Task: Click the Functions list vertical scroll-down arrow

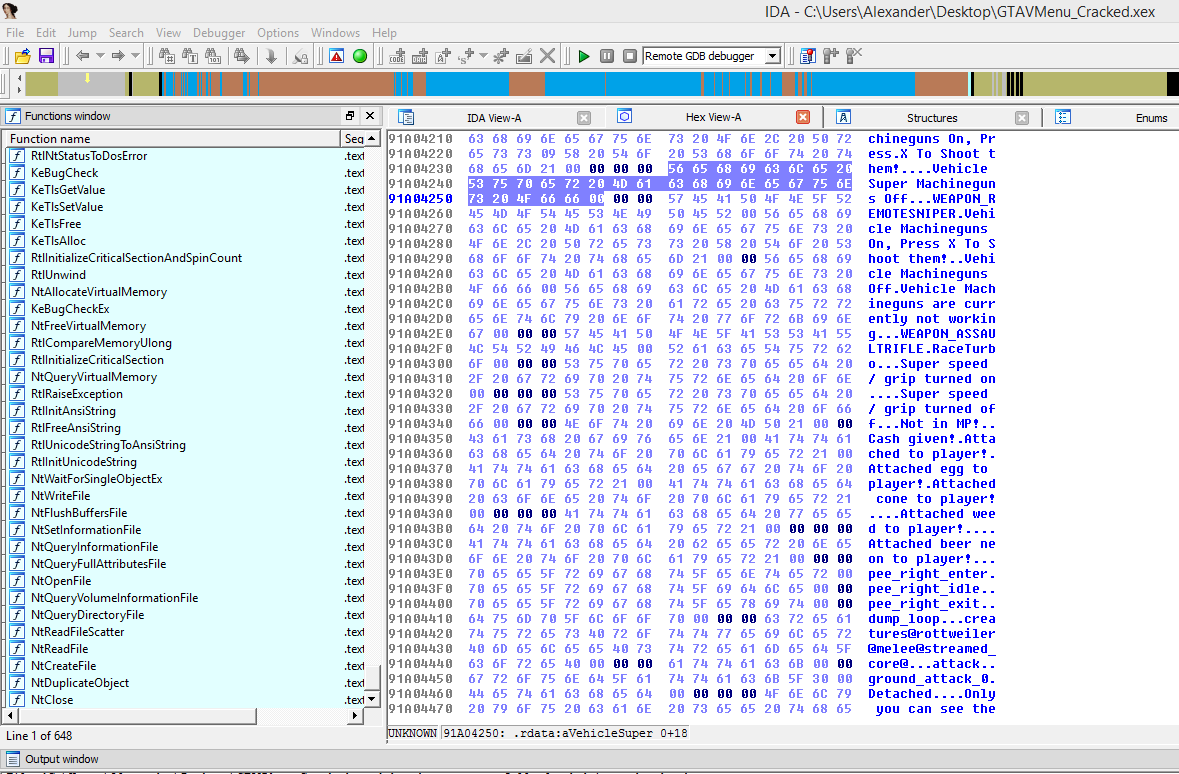Action: (372, 700)
